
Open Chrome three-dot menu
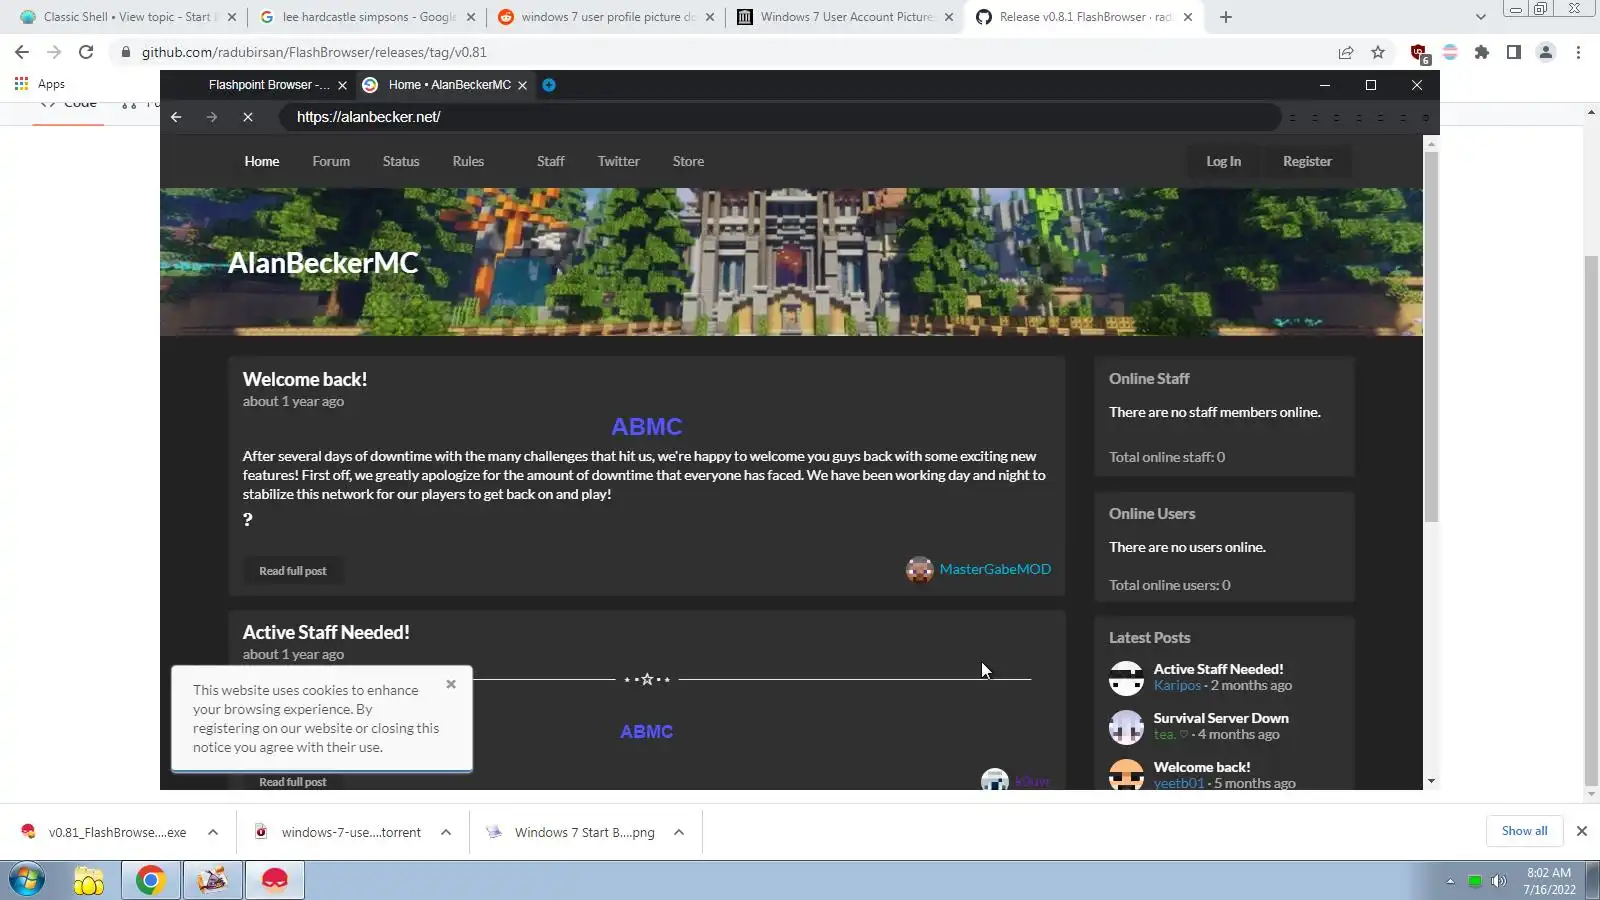pyautogui.click(x=1578, y=52)
